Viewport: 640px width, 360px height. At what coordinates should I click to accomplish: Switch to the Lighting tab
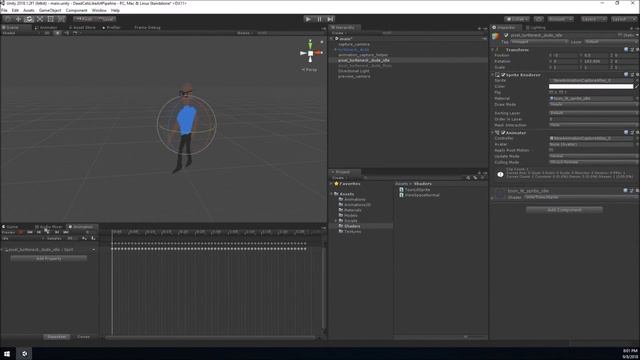[x=536, y=27]
